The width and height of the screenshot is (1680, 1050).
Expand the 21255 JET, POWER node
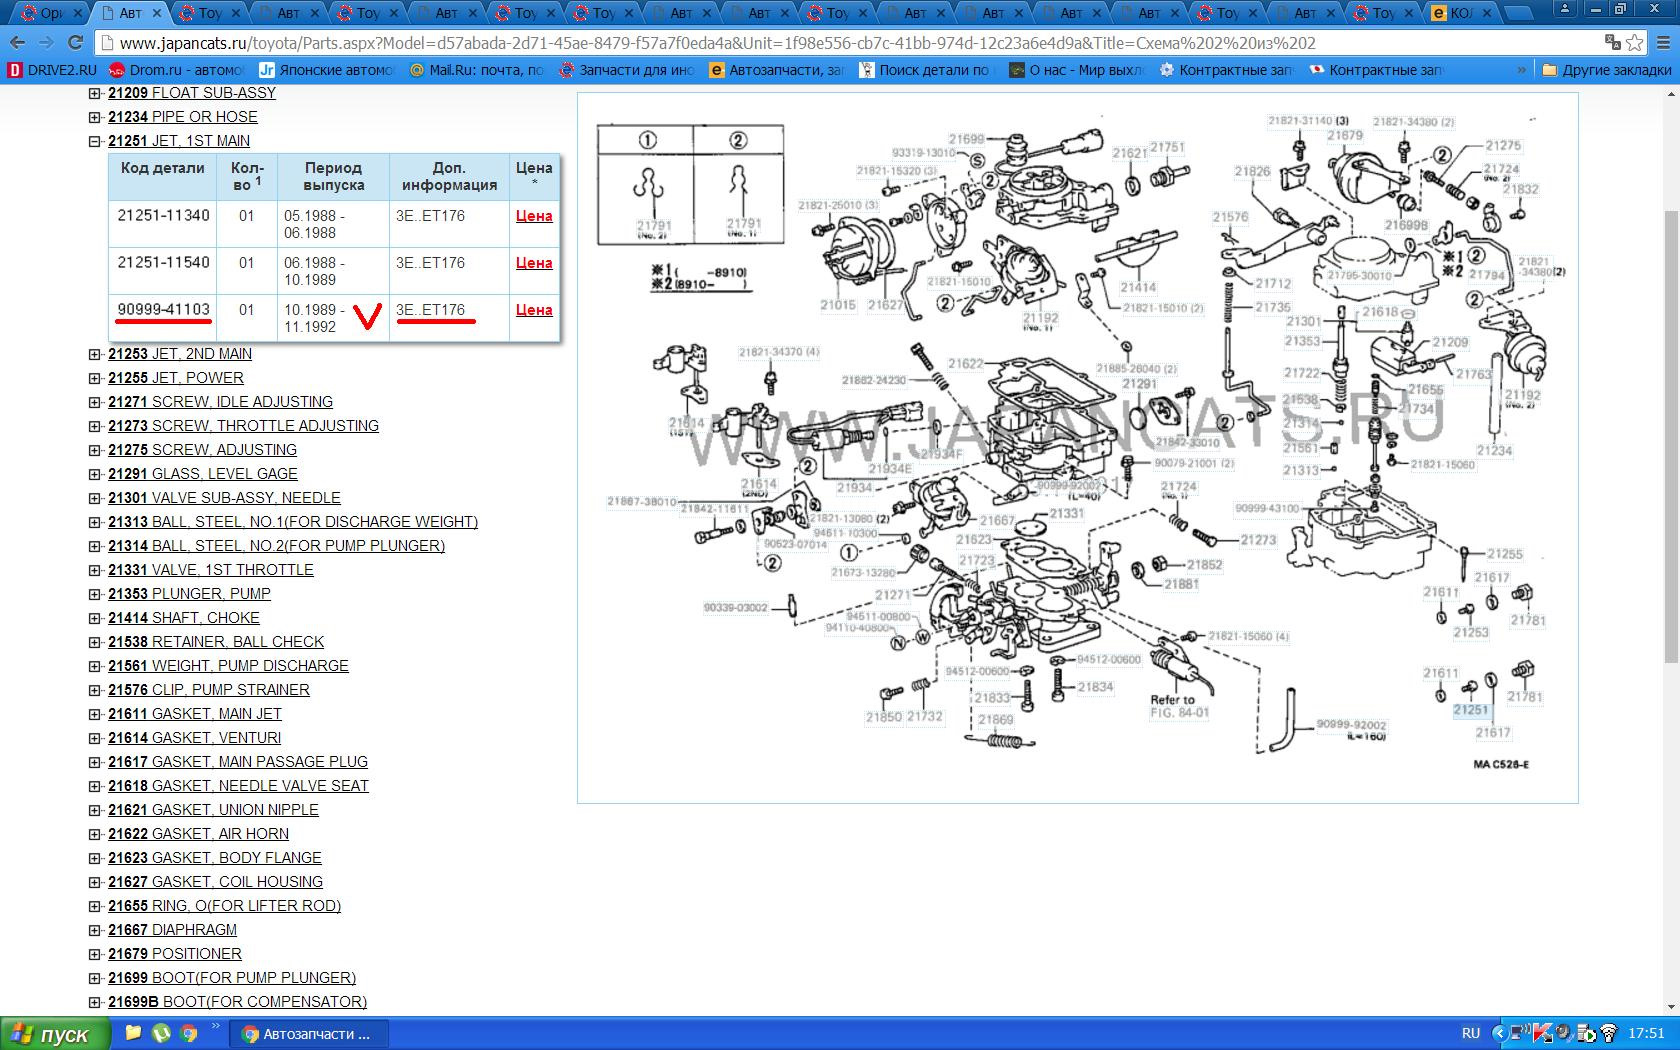(x=95, y=378)
